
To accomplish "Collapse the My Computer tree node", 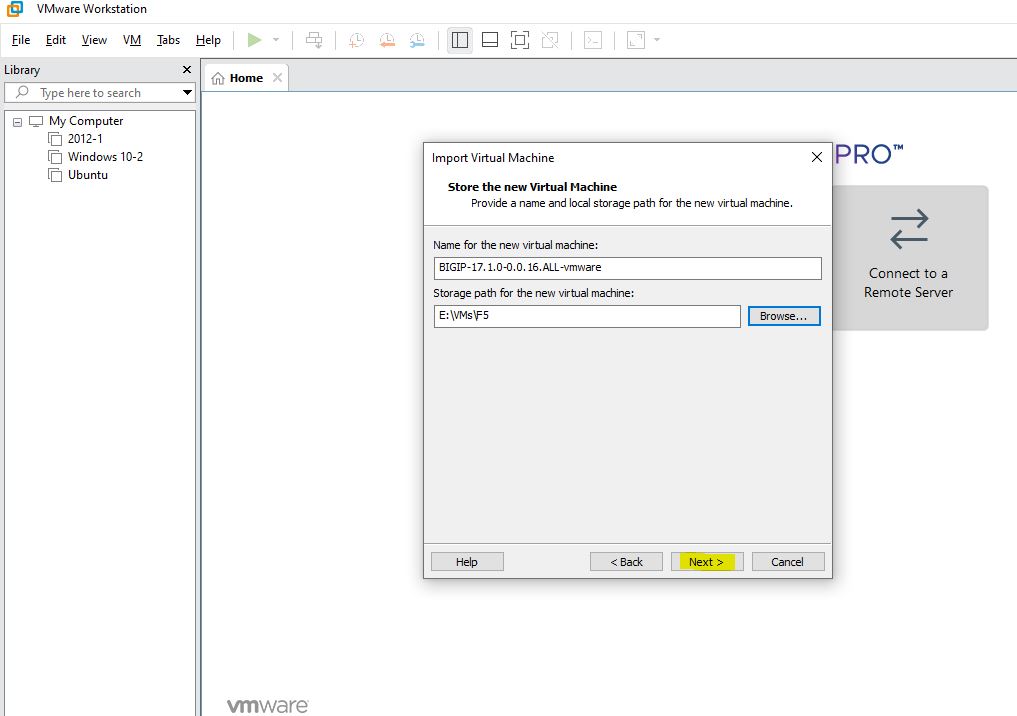I will [17, 121].
